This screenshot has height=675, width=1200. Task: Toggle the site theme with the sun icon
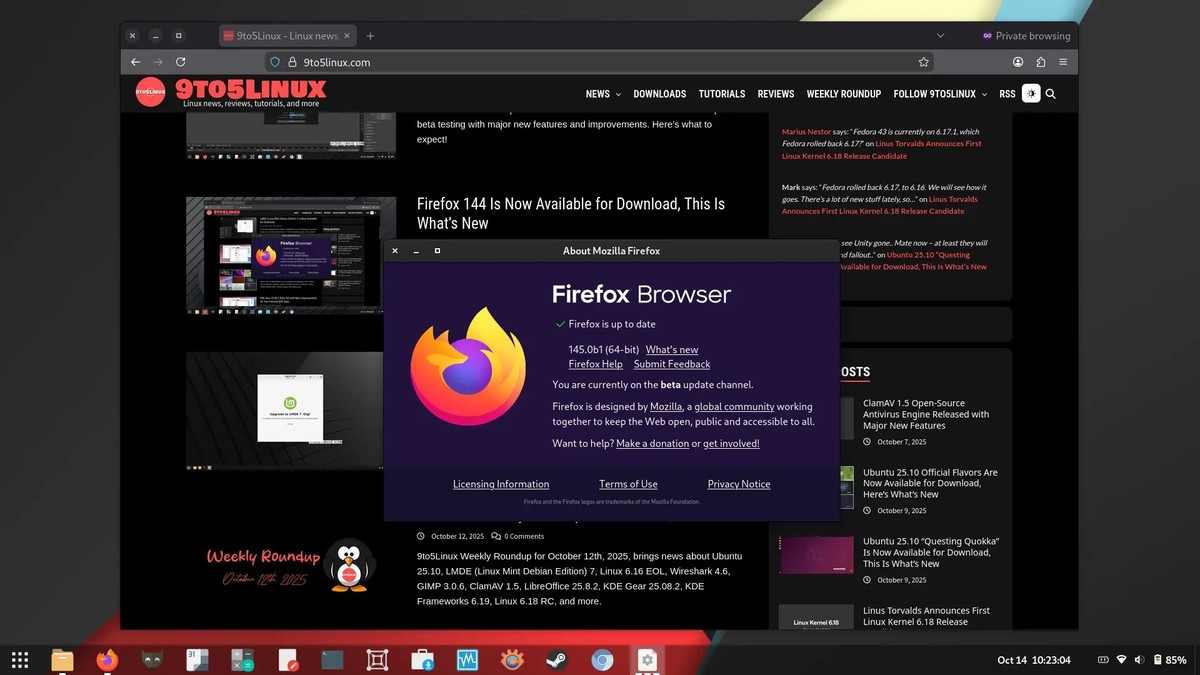(x=1031, y=93)
